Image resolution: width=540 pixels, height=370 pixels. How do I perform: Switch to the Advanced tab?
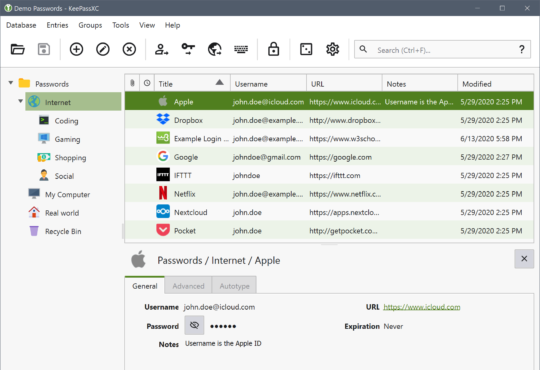click(x=188, y=286)
